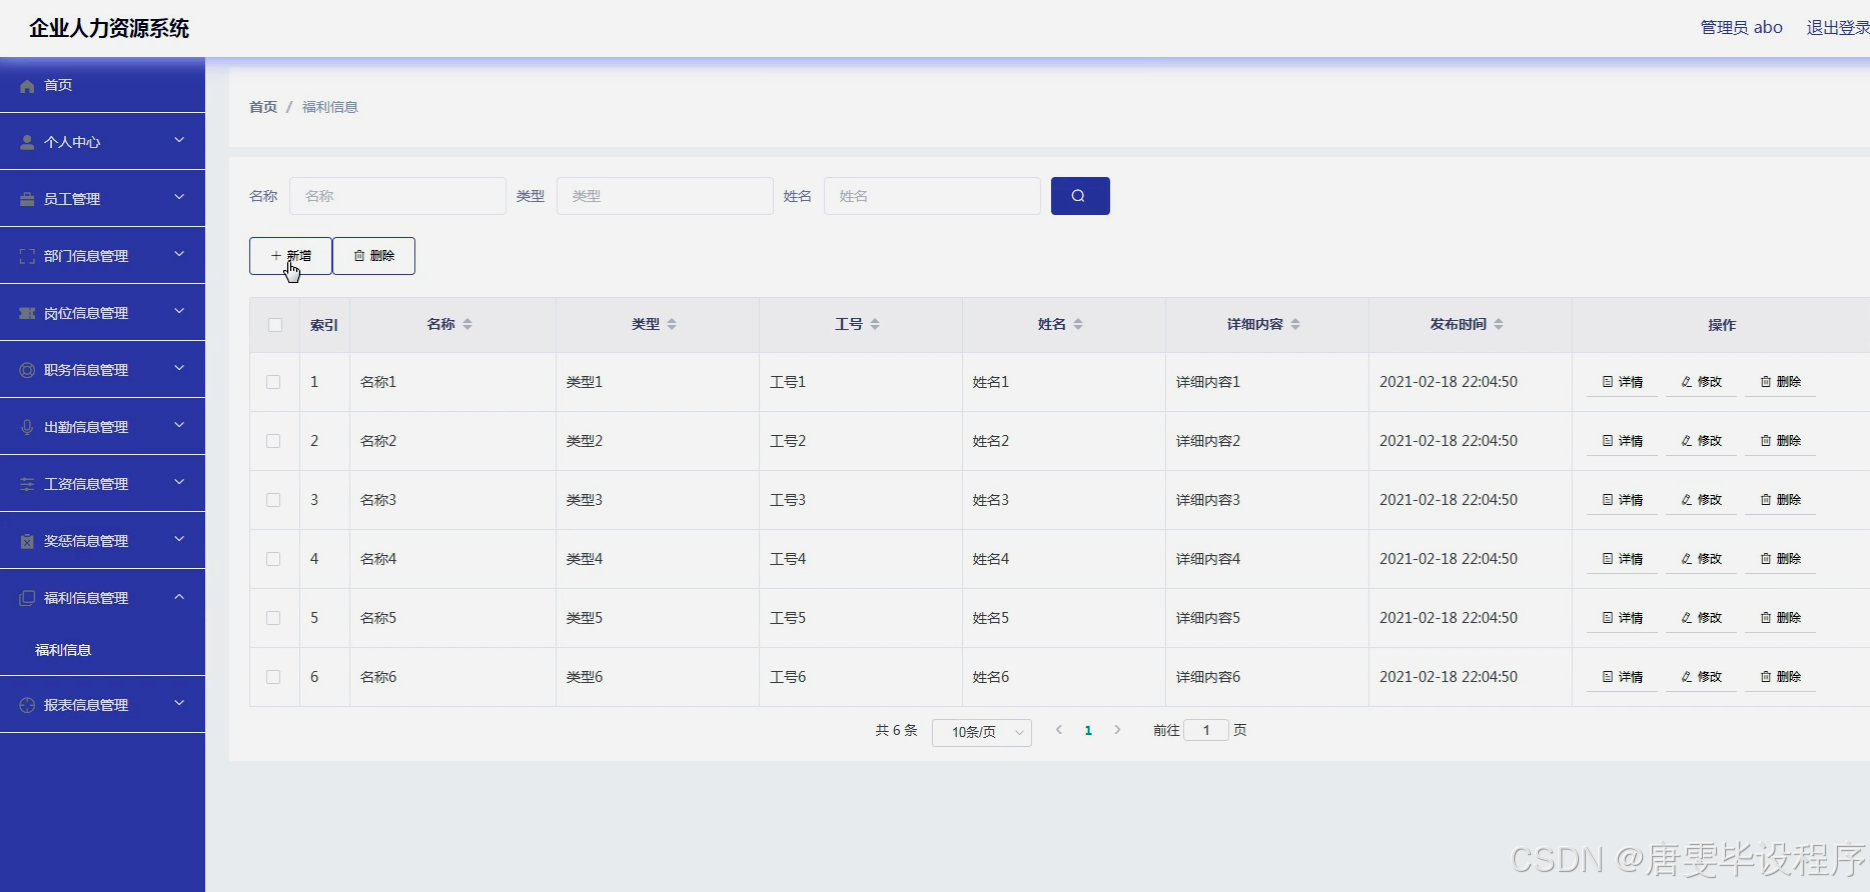Tick the checkbox for row 名称5
This screenshot has height=892, width=1870.
click(x=273, y=618)
